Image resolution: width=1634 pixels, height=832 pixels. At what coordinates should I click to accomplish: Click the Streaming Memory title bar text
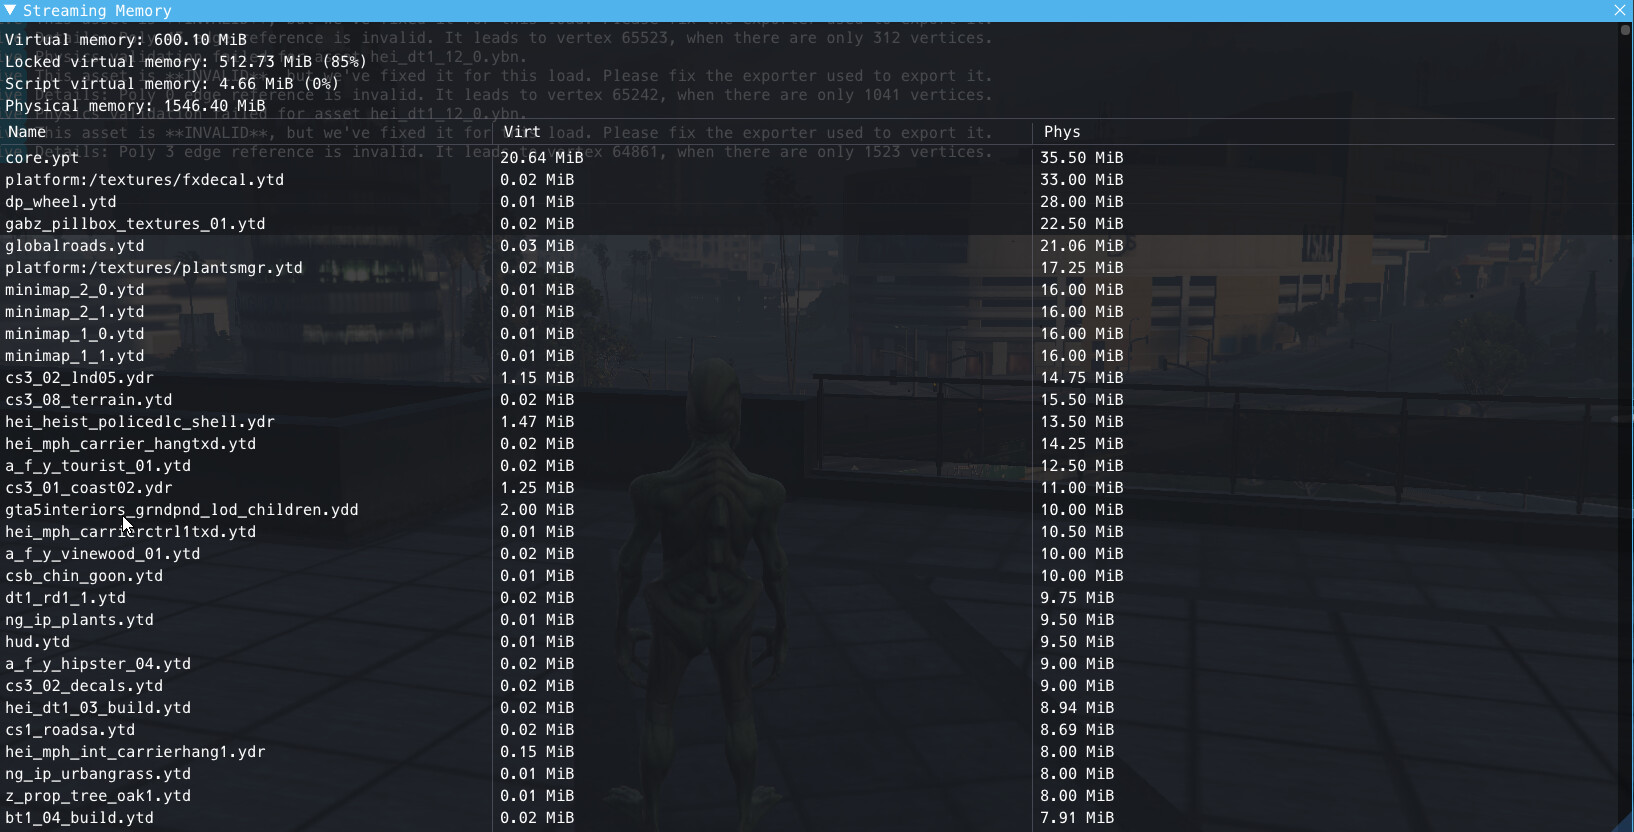pyautogui.click(x=97, y=11)
